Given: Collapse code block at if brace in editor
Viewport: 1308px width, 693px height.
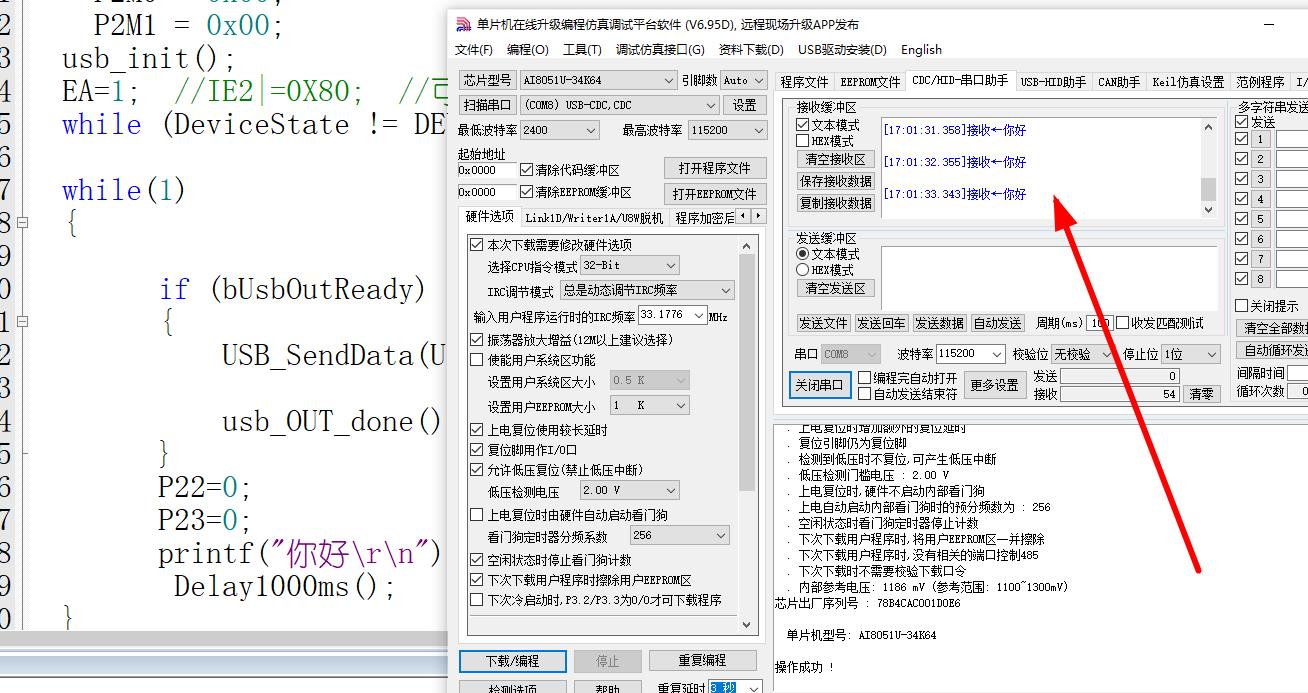Looking at the screenshot, I should pos(22,322).
